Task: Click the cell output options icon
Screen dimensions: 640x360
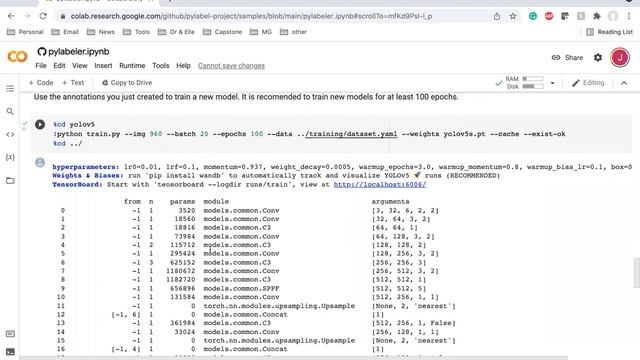Action: tap(40, 163)
